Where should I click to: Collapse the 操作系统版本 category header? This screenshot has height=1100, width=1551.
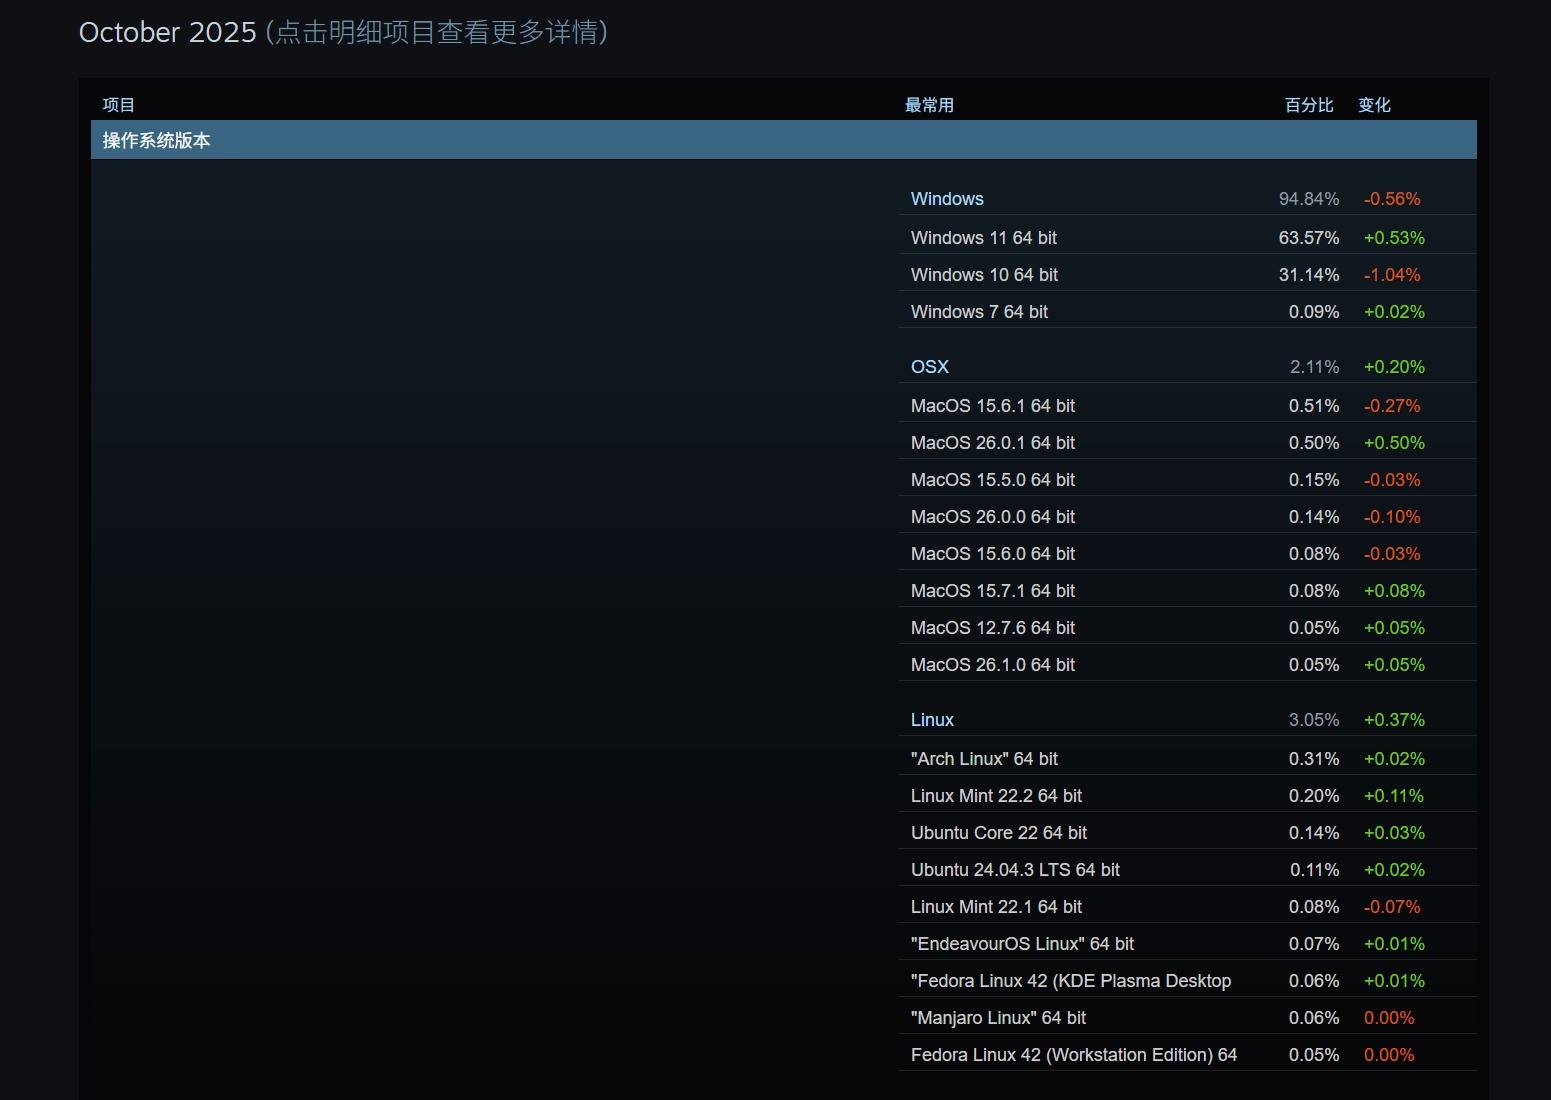click(x=157, y=140)
